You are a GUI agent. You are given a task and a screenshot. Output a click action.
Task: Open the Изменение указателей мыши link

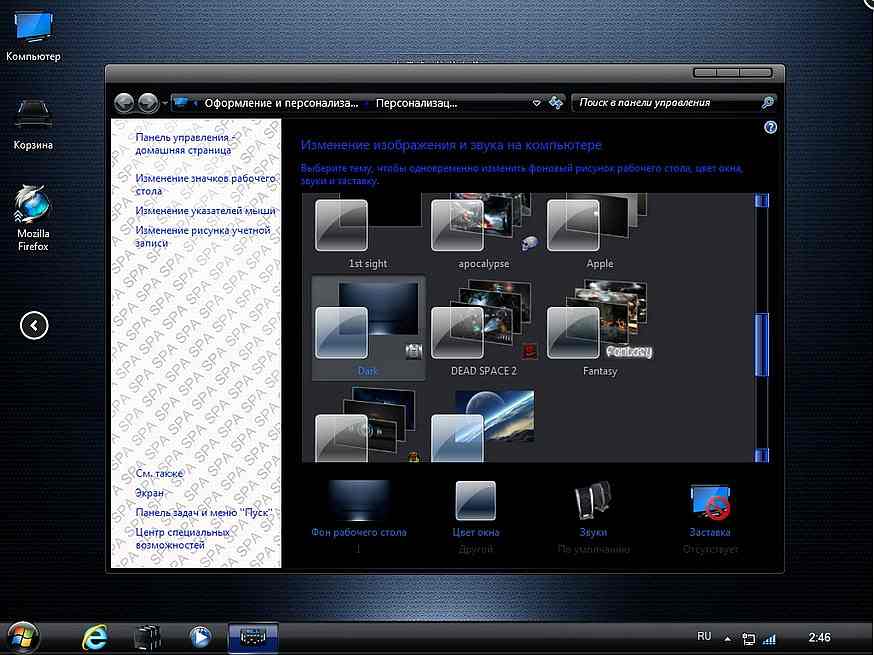click(x=205, y=211)
